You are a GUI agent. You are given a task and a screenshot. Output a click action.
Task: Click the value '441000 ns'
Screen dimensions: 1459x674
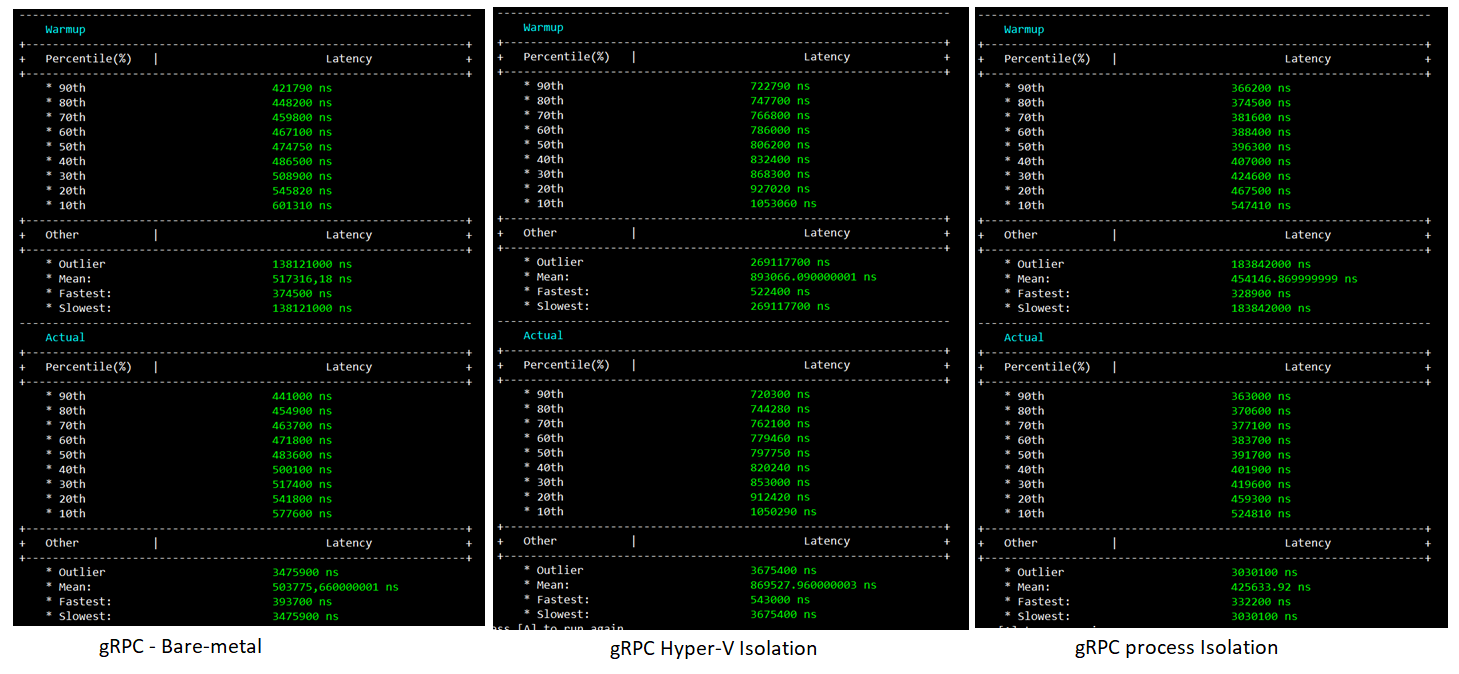click(x=302, y=396)
